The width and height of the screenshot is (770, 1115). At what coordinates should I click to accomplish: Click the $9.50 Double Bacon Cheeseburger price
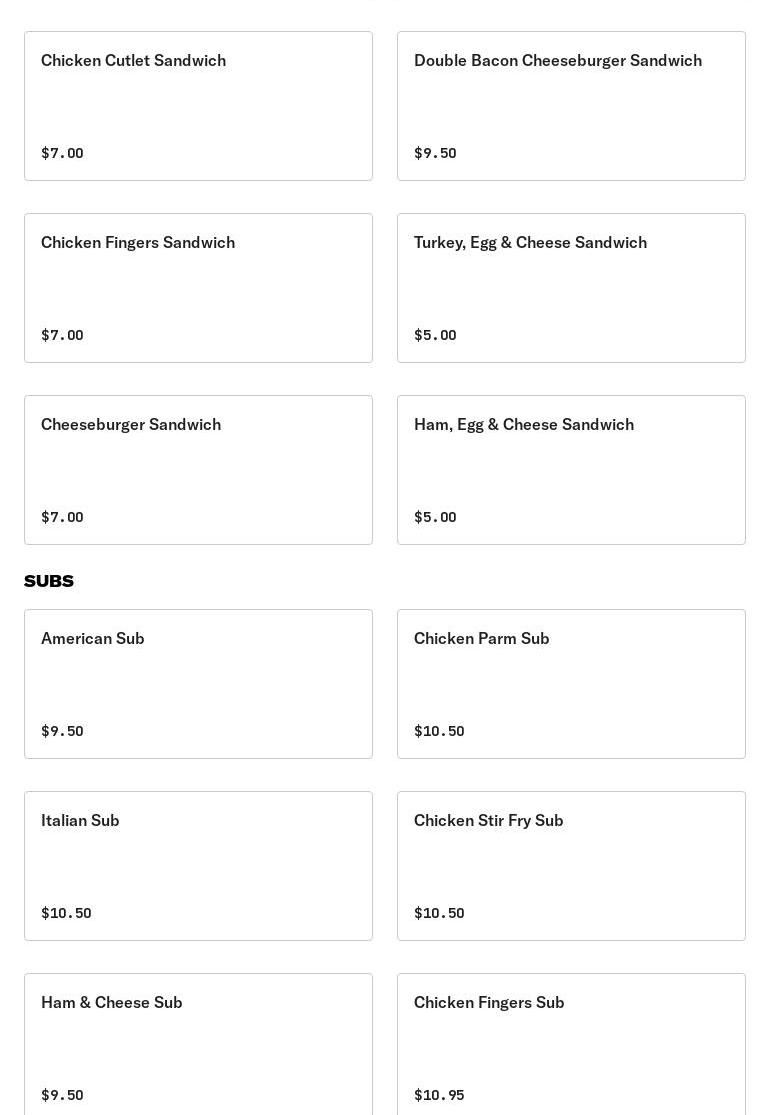click(435, 153)
